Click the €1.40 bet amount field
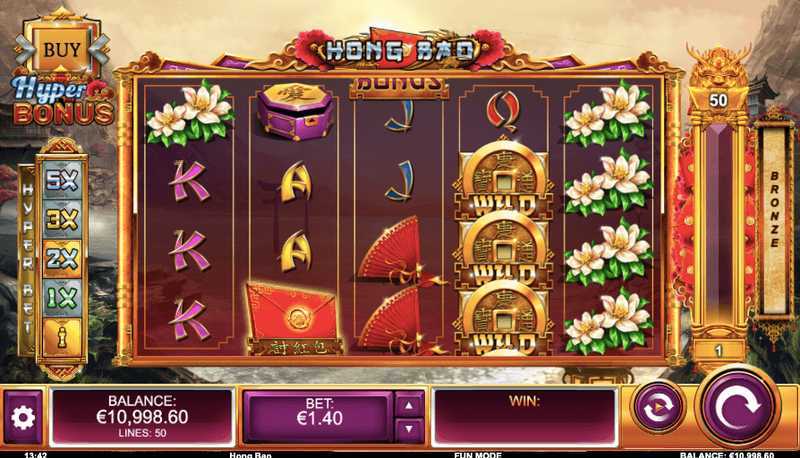Viewport: 800px width, 458px height. click(x=317, y=416)
